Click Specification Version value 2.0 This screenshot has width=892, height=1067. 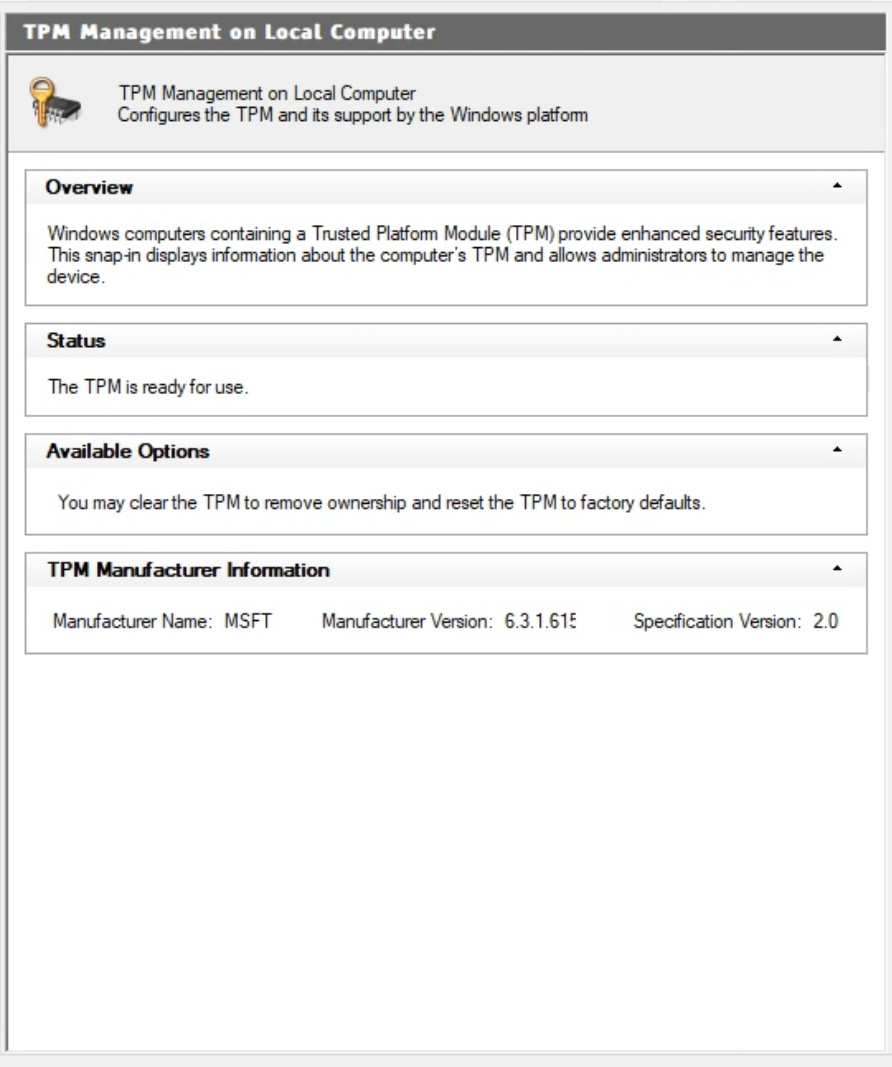pos(825,621)
